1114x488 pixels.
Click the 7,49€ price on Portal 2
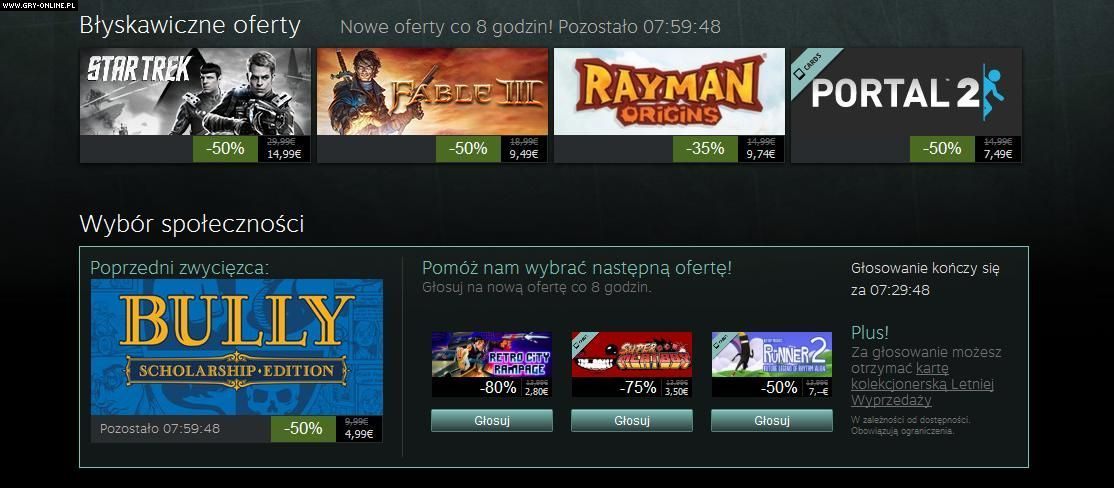click(998, 153)
